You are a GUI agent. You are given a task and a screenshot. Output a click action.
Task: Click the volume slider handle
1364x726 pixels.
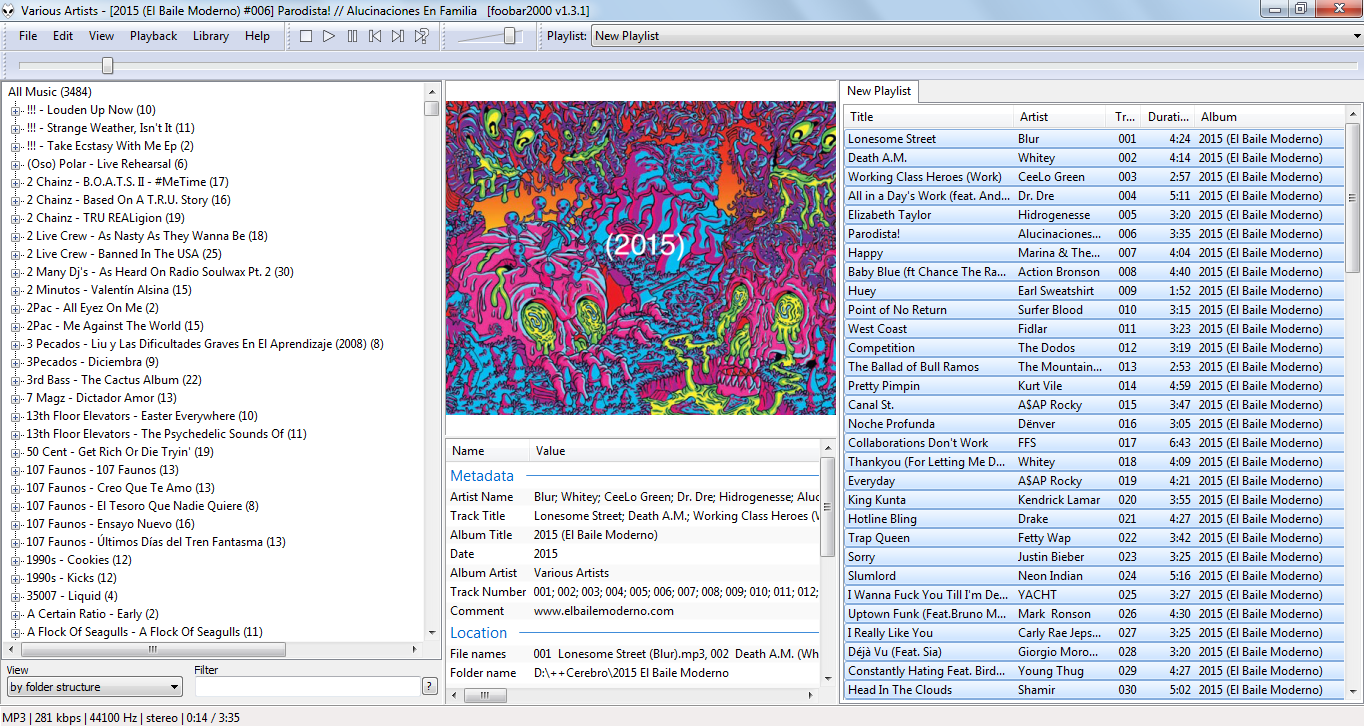[x=510, y=36]
